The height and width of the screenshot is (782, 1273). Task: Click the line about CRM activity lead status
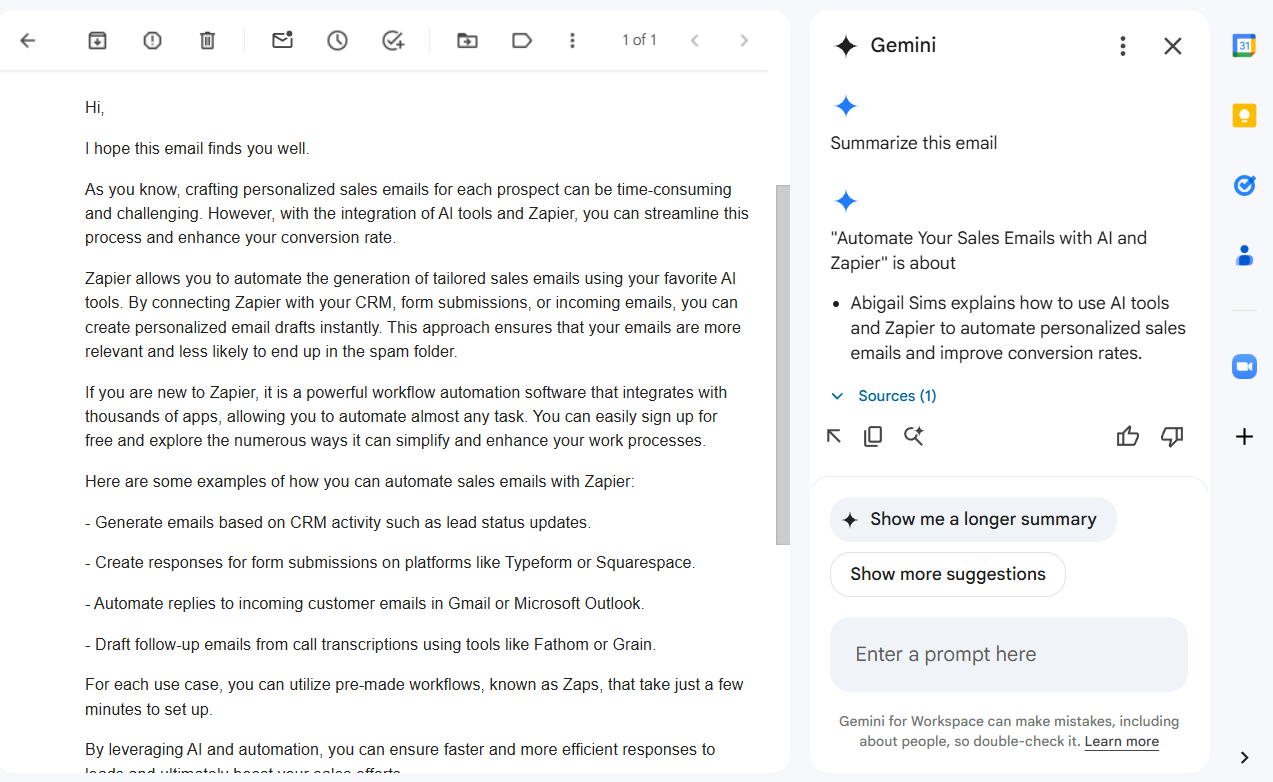(x=338, y=522)
